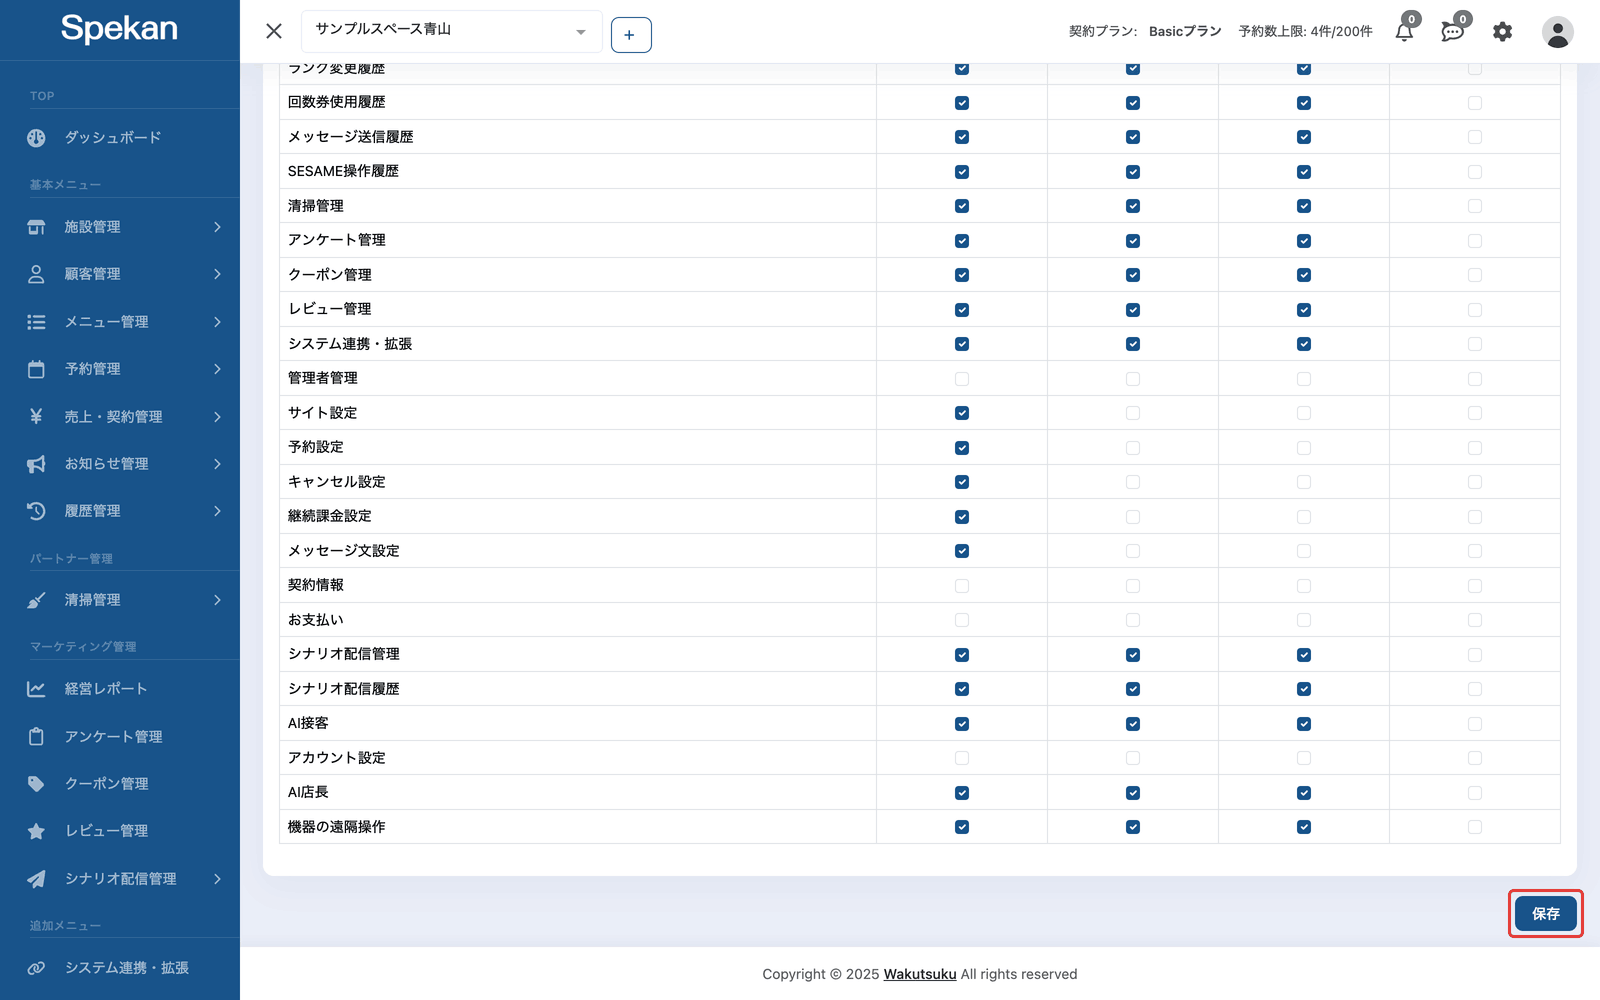Click the 施設管理 store icon

pos(36,227)
